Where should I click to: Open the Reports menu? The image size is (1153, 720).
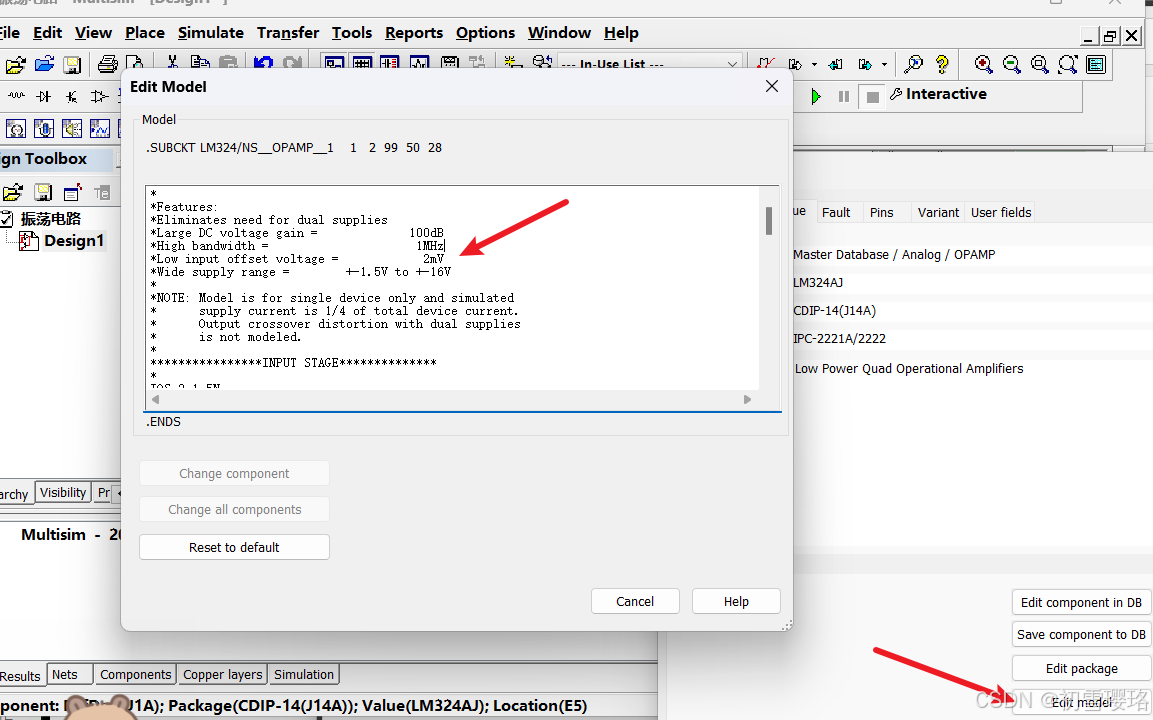414,33
